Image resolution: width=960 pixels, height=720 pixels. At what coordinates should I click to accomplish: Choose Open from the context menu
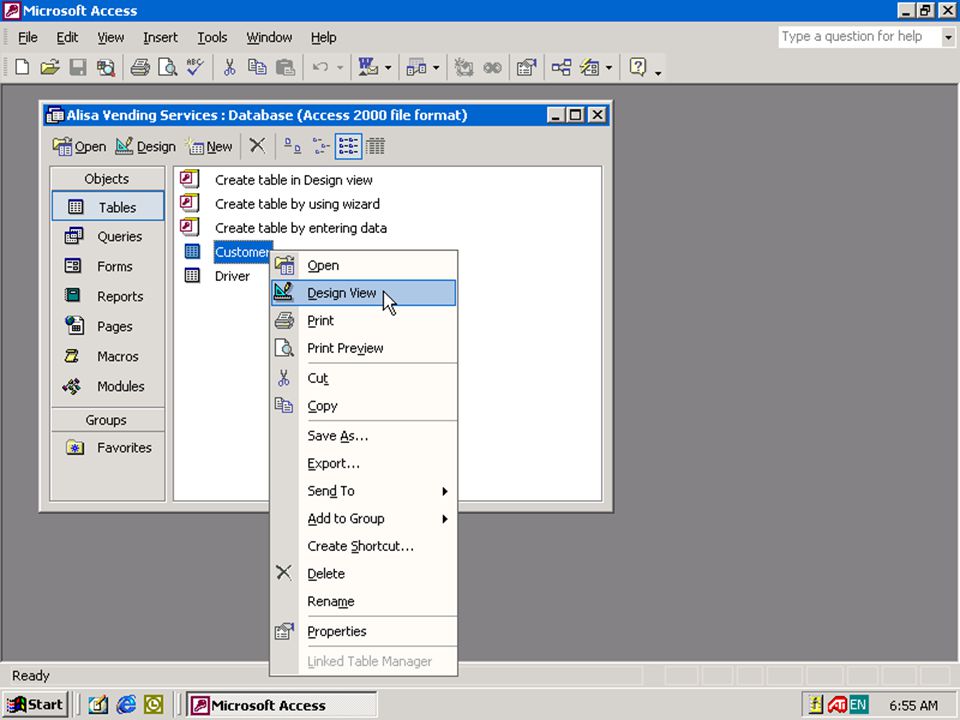tap(364, 266)
